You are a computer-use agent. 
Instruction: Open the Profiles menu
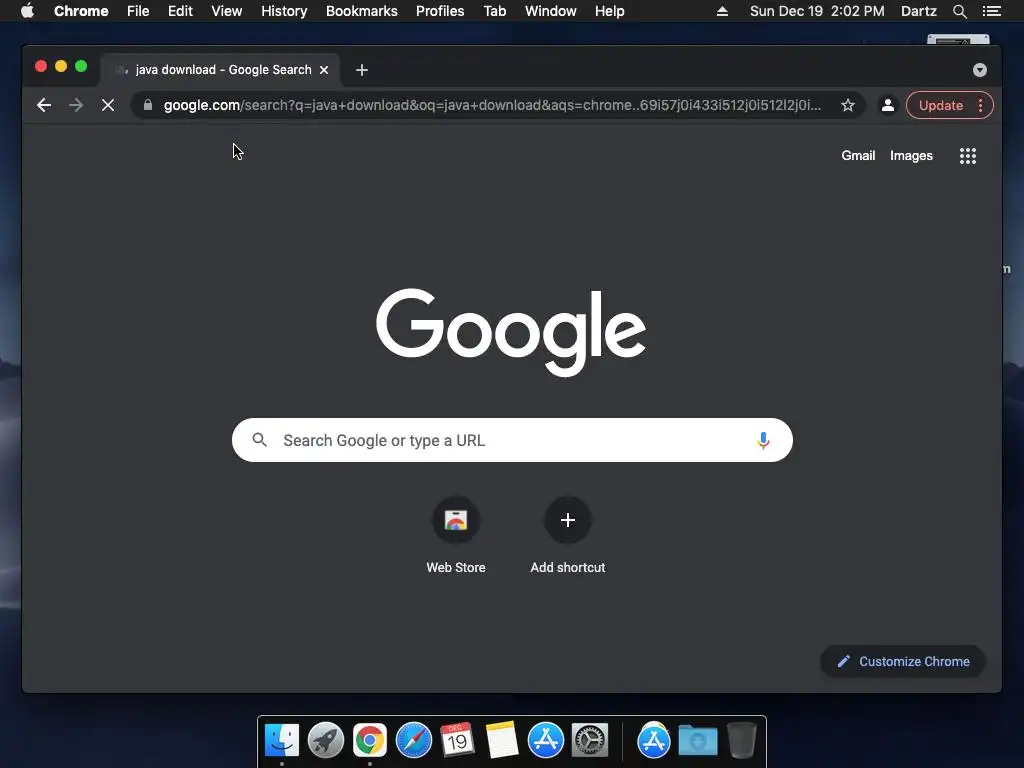[x=440, y=11]
